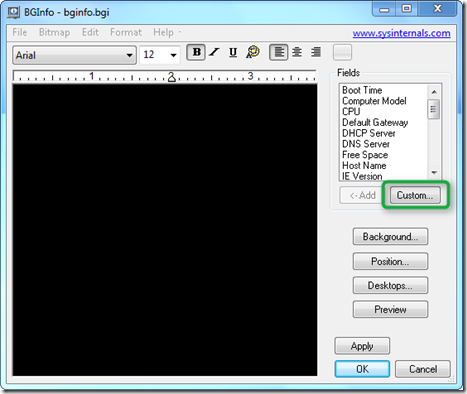Click the ruler tab marker near 2
Viewport: 467px width, 394px height.
tap(171, 78)
